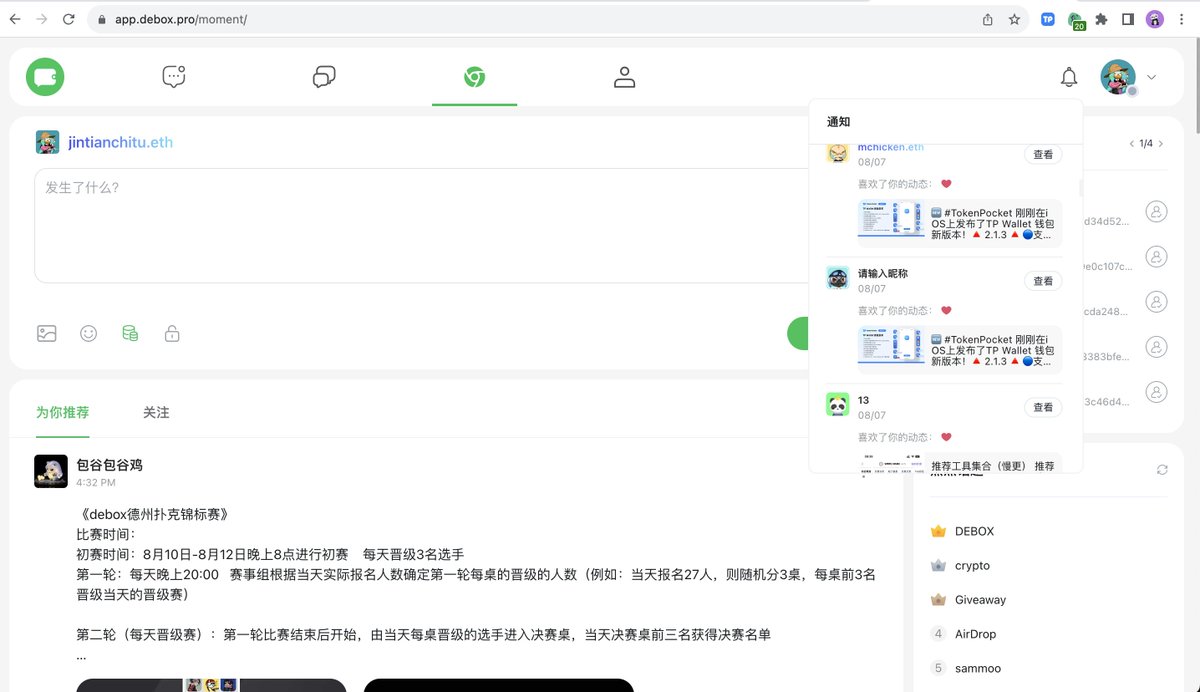Image resolution: width=1200 pixels, height=692 pixels.
Task: Click follow user icon next to 3383bfe address
Action: 1156,347
